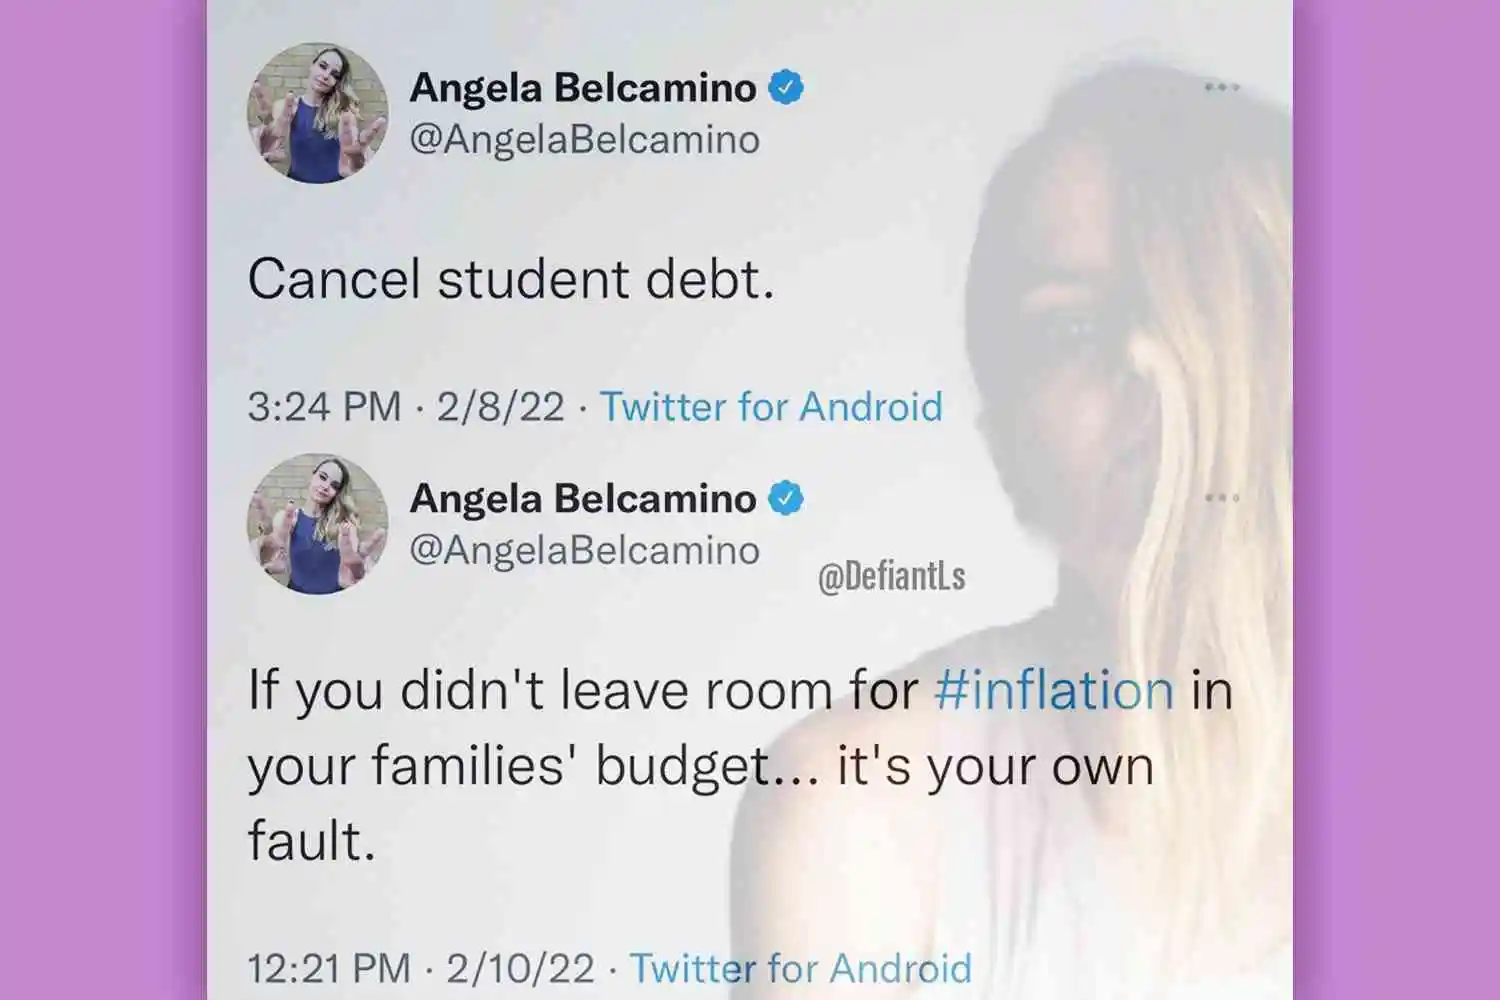Click the Angela Belcamino name on the first tweet
Image resolution: width=1500 pixels, height=1000 pixels.
click(x=582, y=88)
